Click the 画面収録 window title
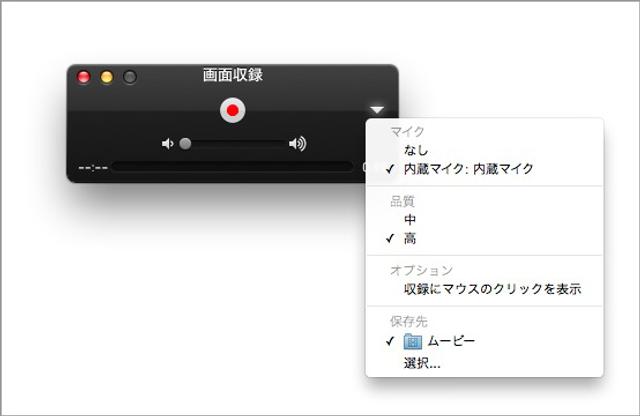Viewport: 640px width, 416px height. pos(233,75)
